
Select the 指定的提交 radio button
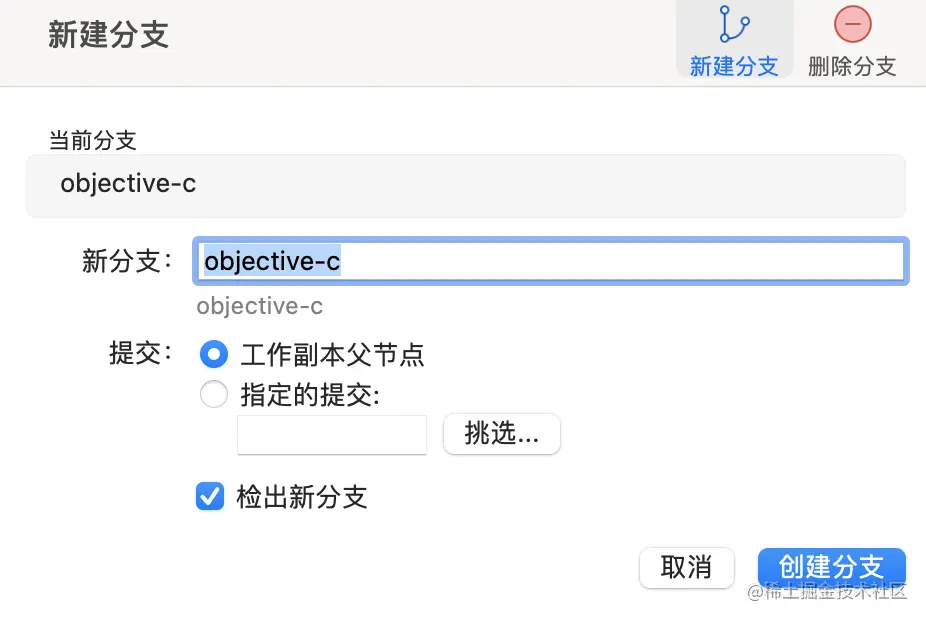click(214, 395)
